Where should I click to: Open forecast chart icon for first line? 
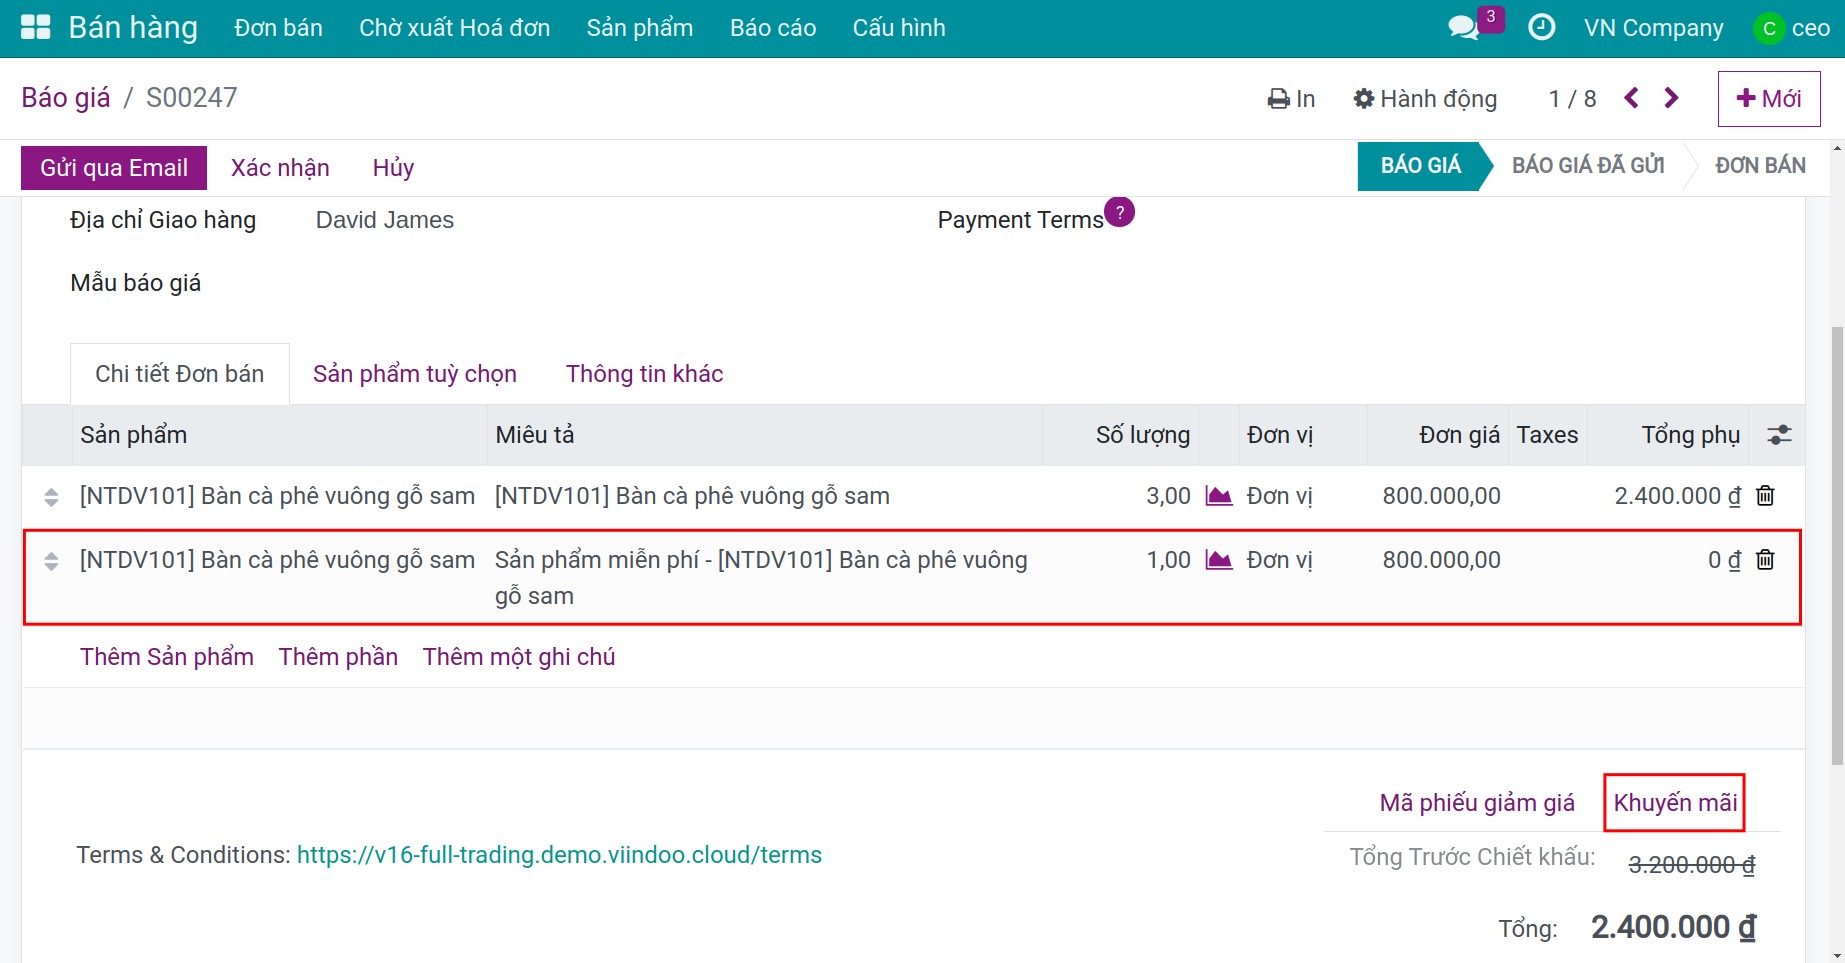[1218, 496]
